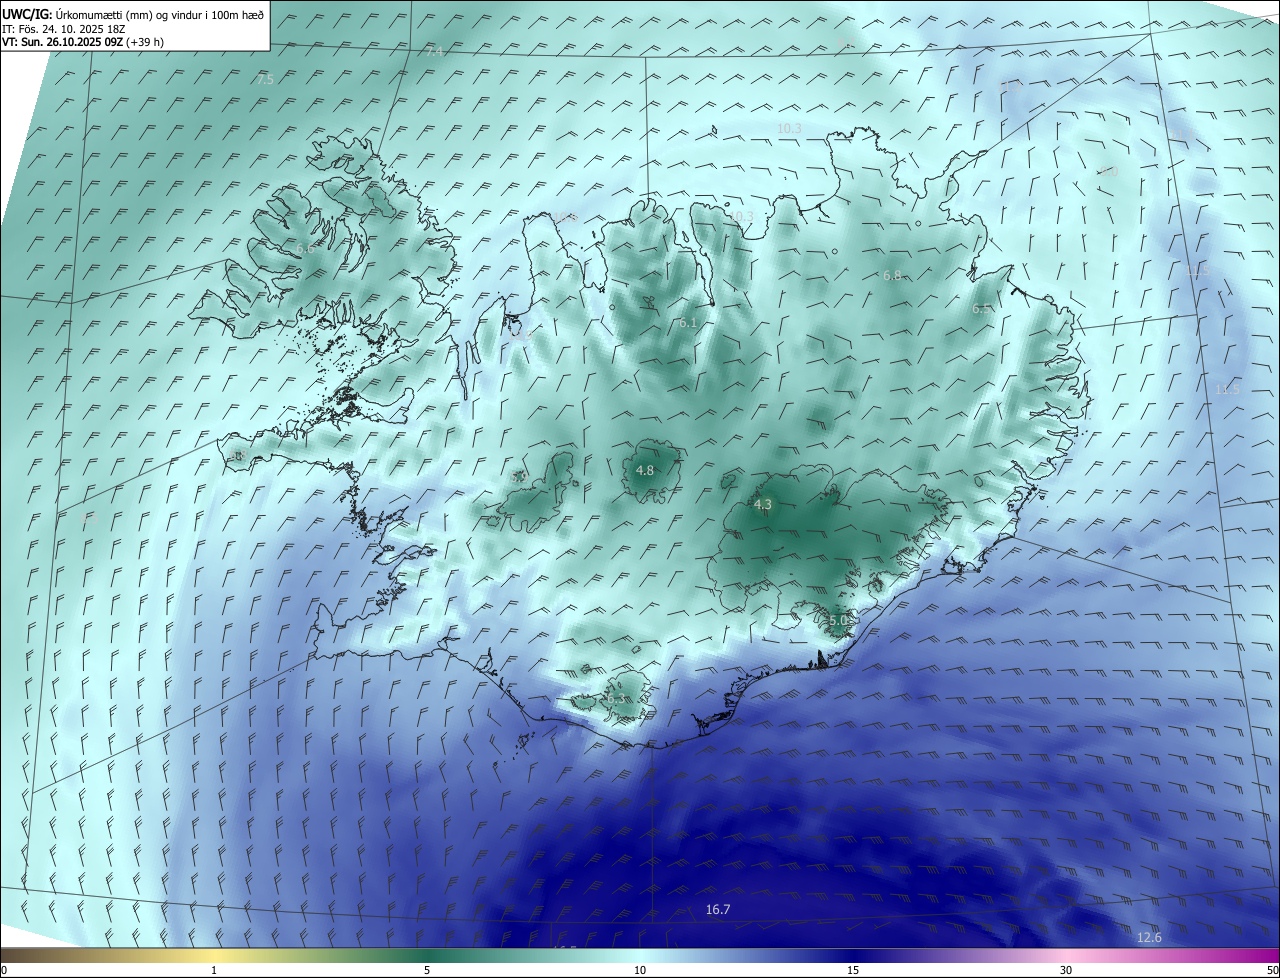Click the colorbar tick label 0
The width and height of the screenshot is (1280, 978).
click(4, 970)
